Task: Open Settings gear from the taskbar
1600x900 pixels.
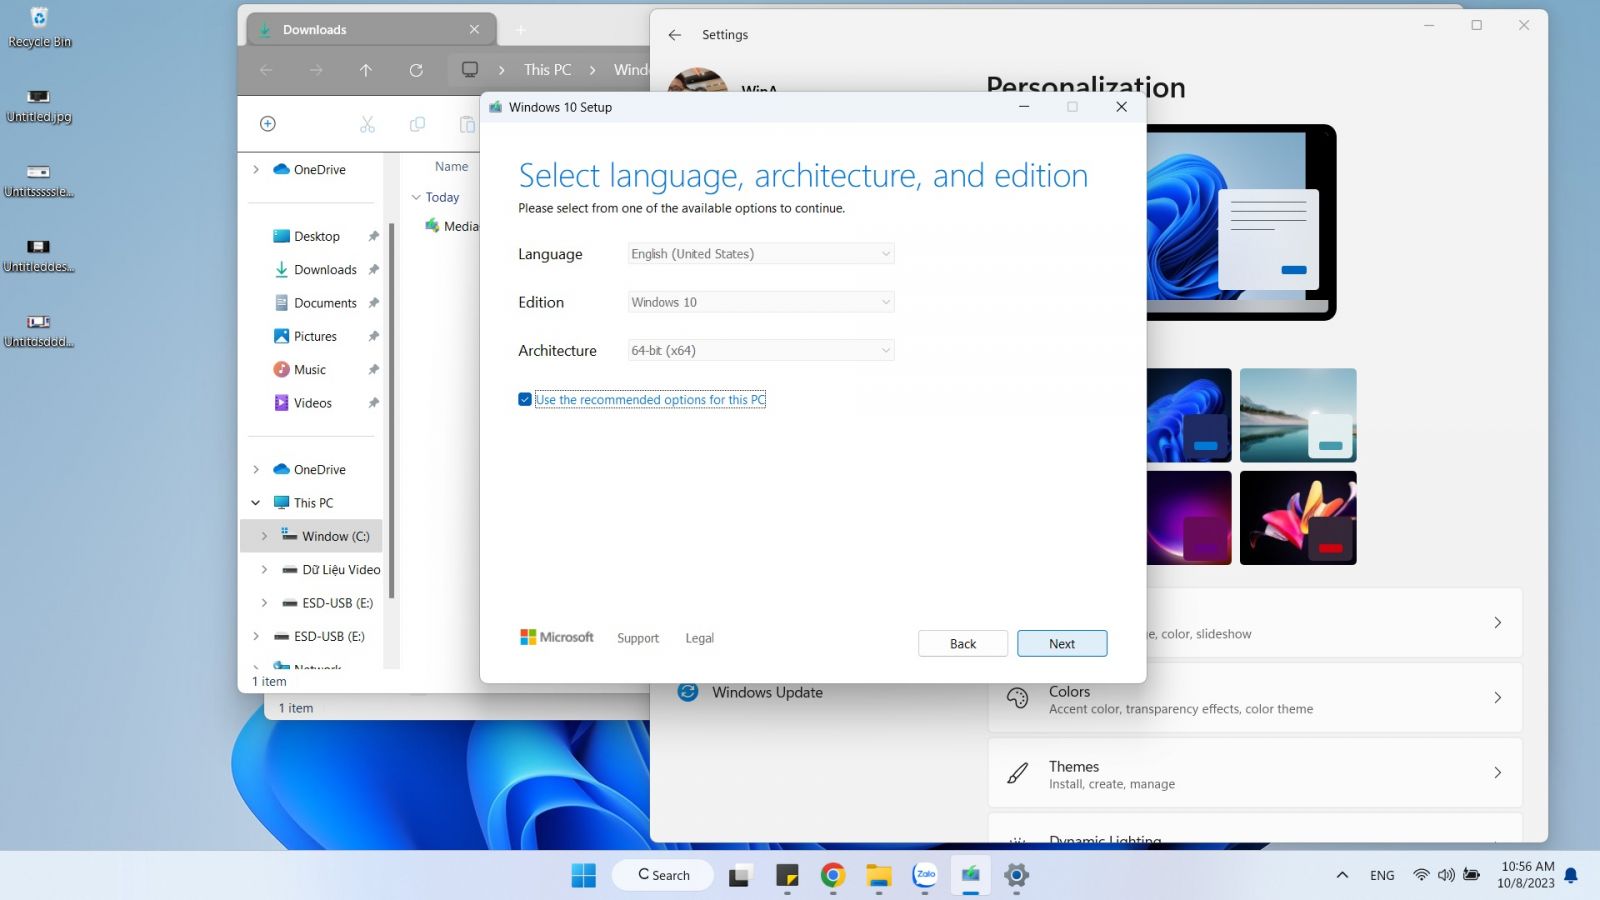Action: coord(1016,875)
